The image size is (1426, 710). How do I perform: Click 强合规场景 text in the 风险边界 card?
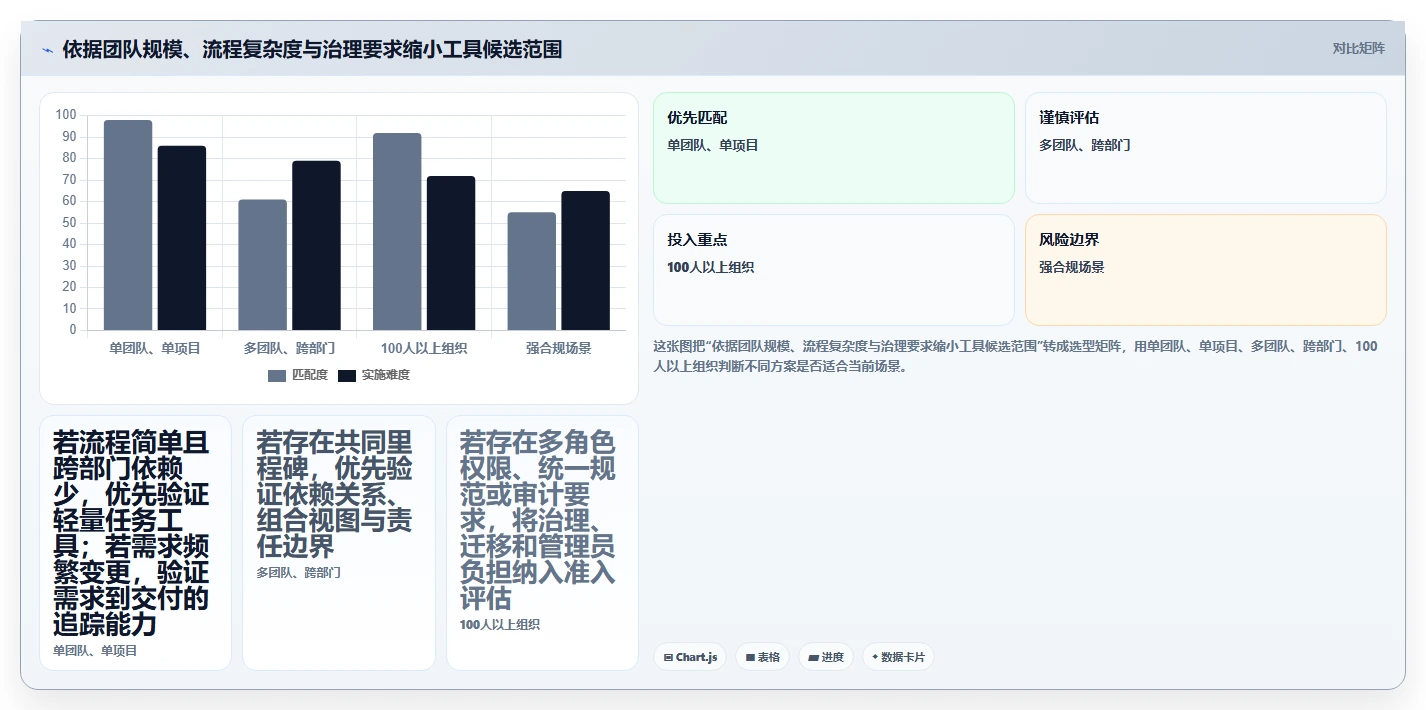[1072, 267]
